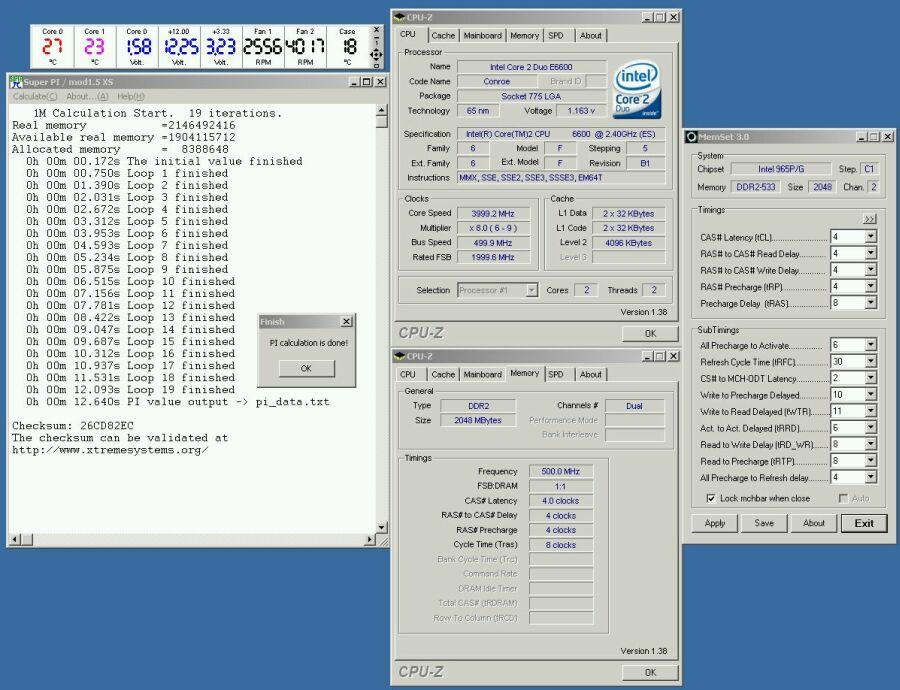Open the Help(H) menu in Super PI
The height and width of the screenshot is (690, 900).
click(x=131, y=96)
